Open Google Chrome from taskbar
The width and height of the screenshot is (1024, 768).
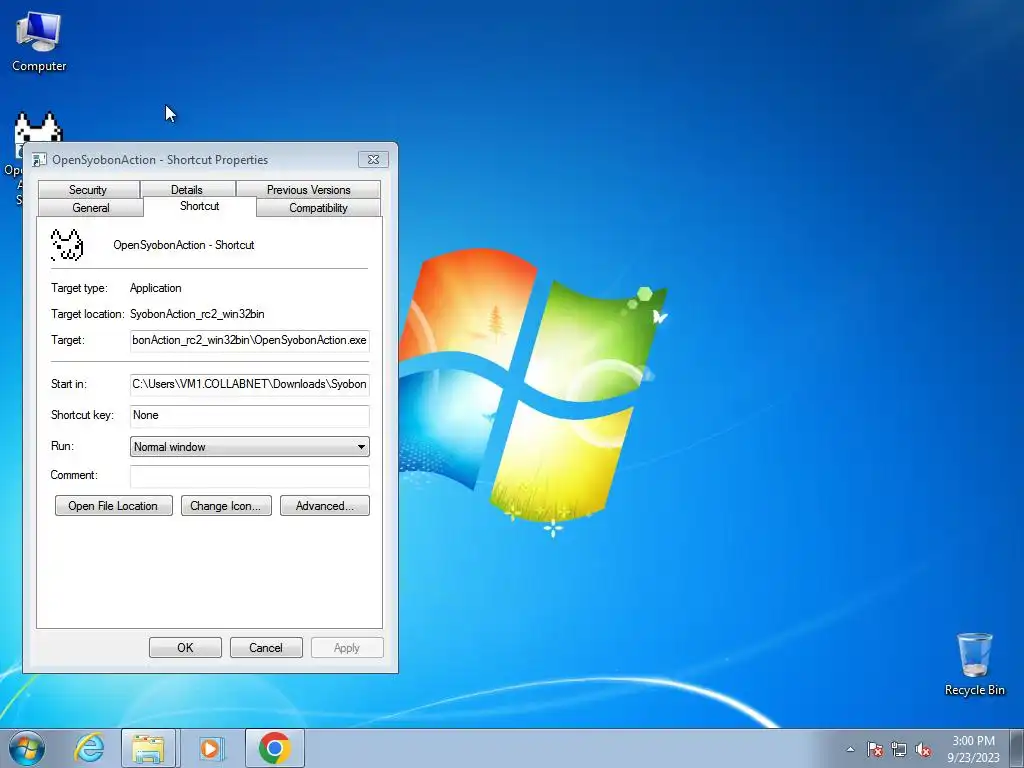(274, 748)
